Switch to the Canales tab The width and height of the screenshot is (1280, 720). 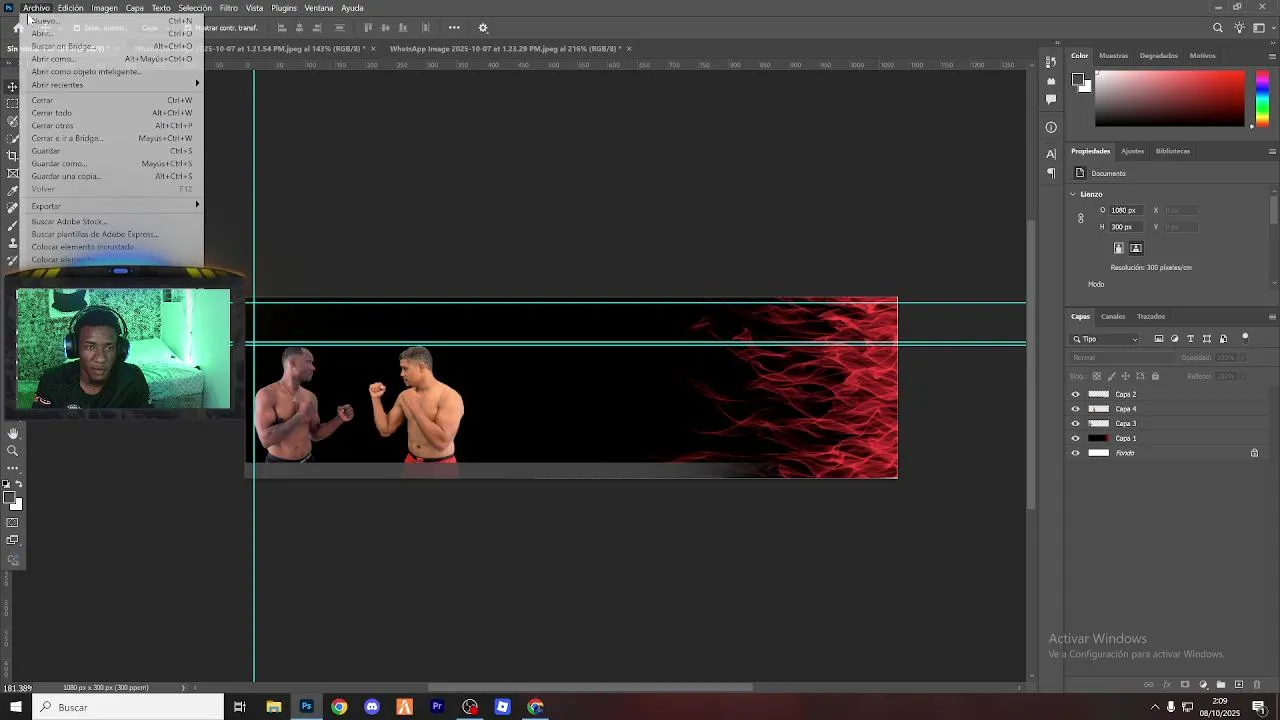(1113, 317)
